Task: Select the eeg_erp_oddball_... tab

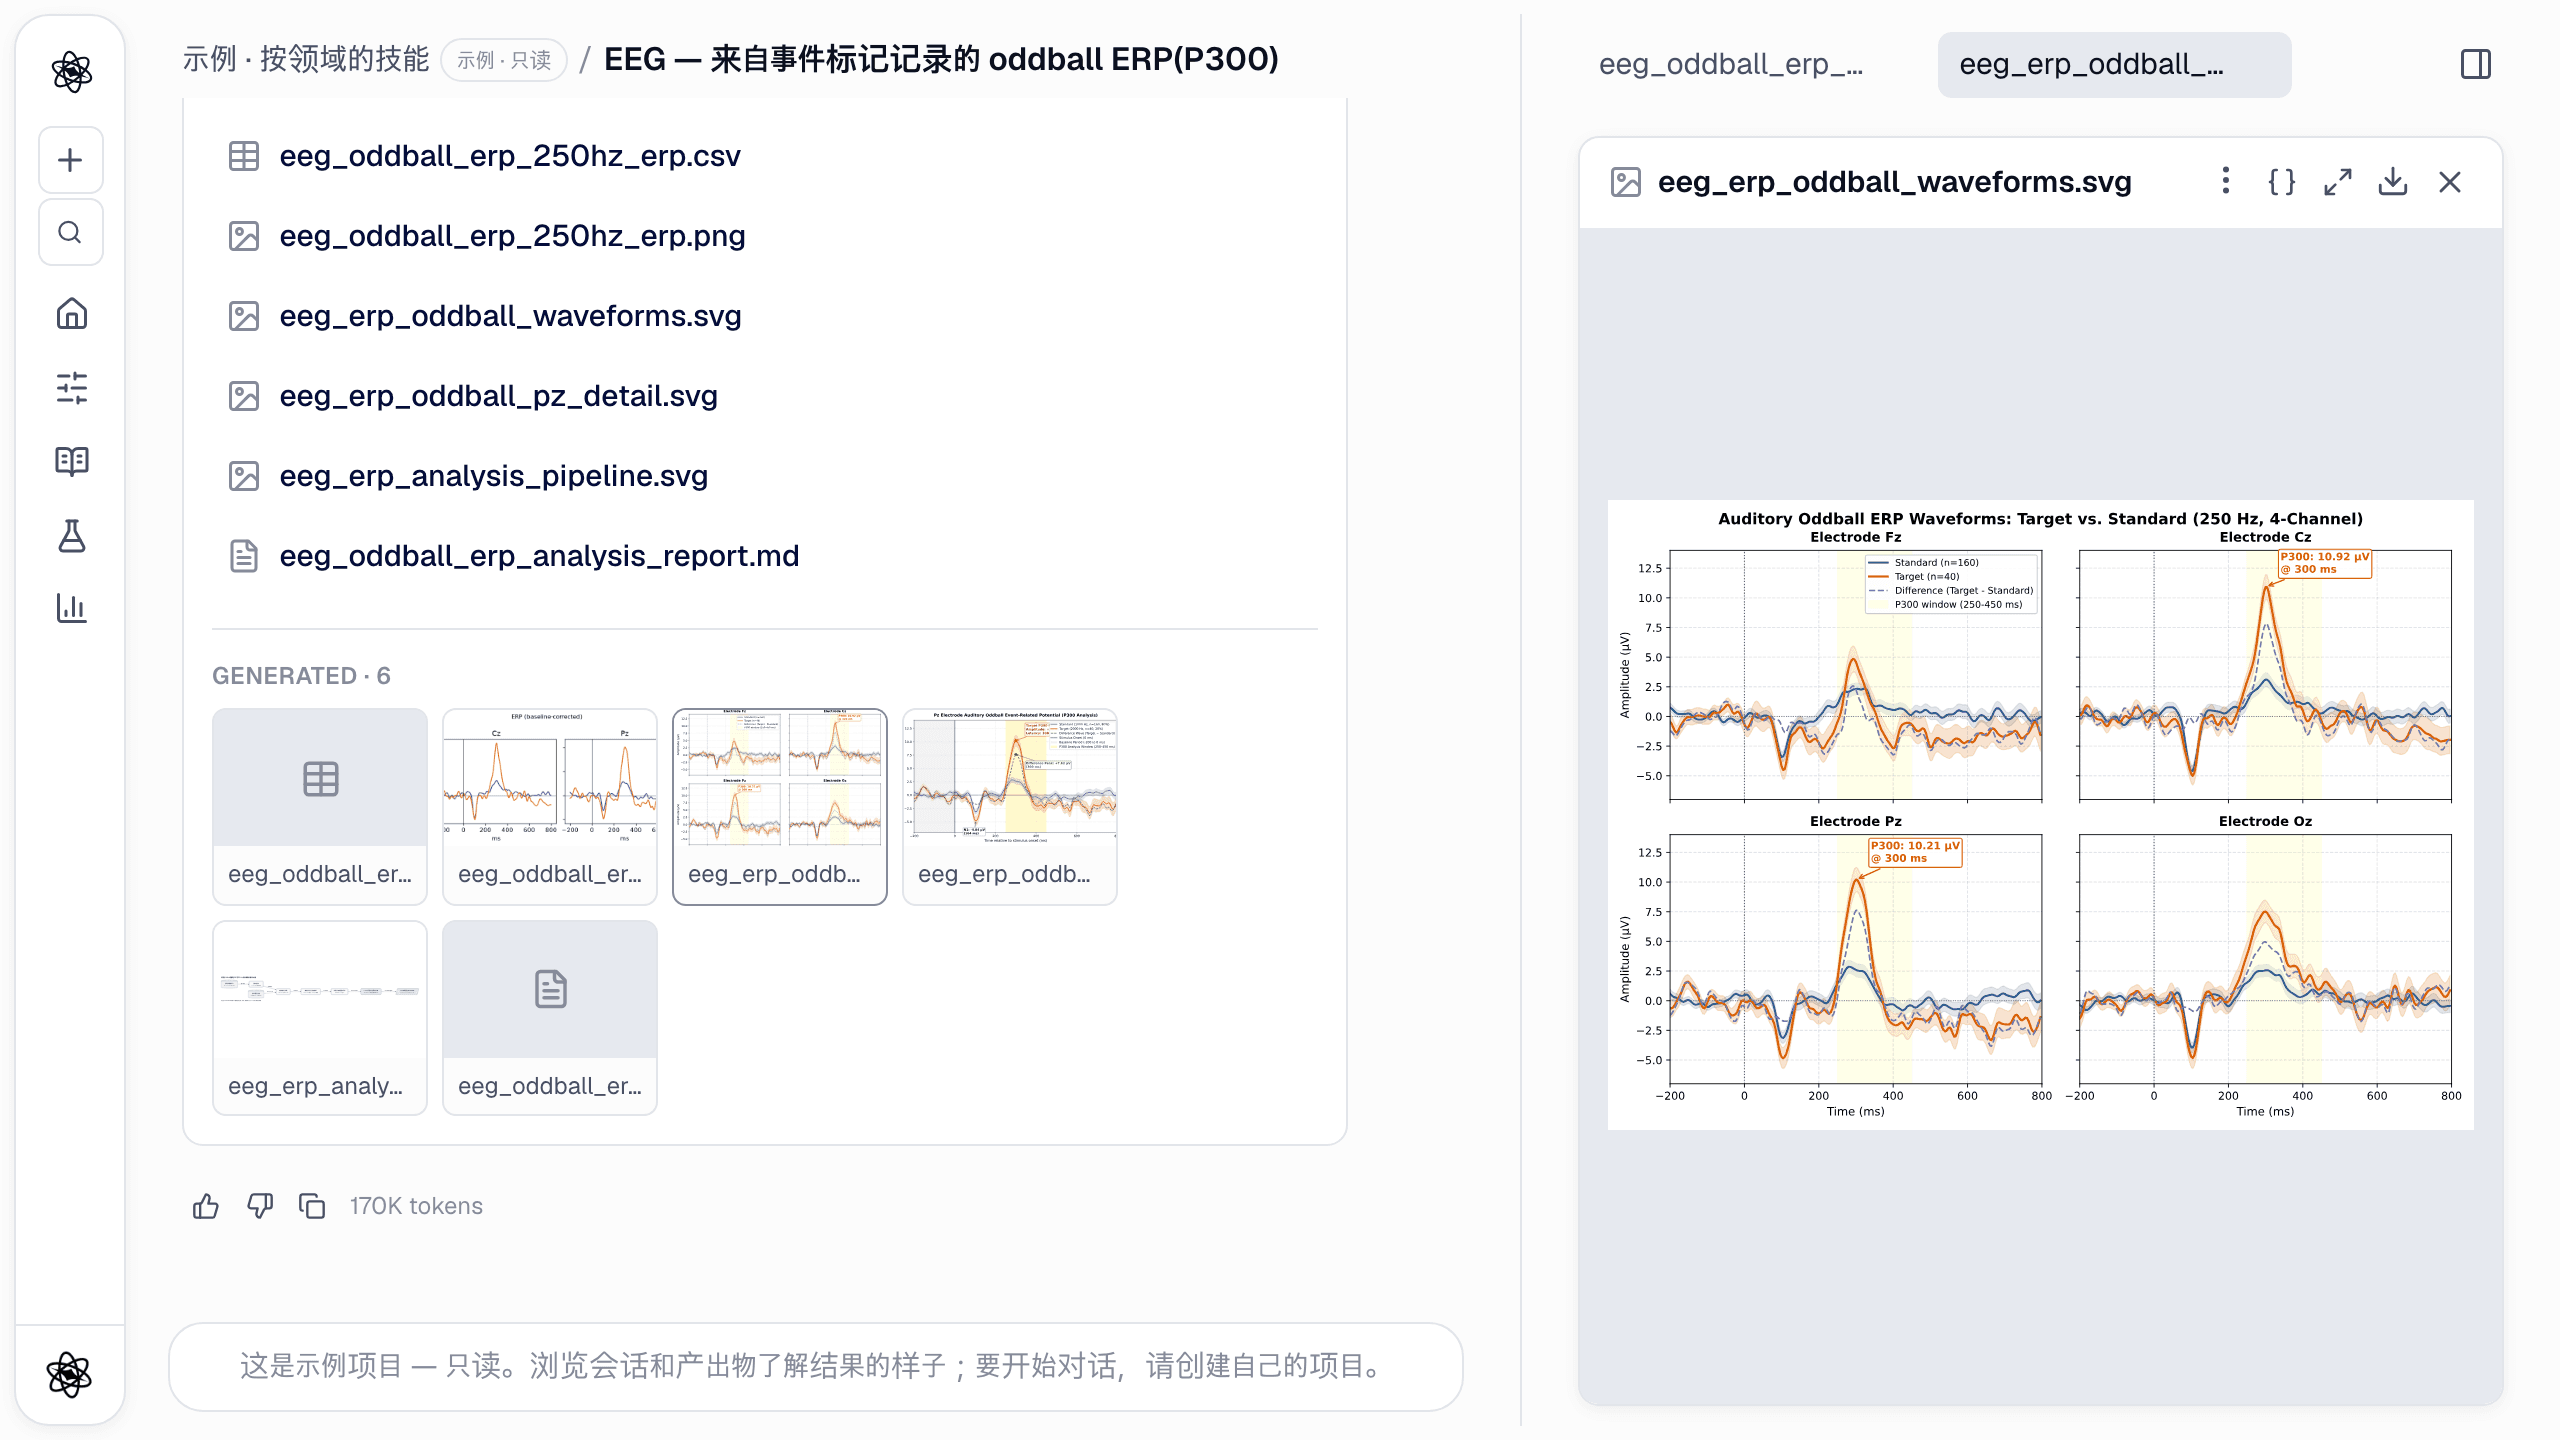Action: coord(2114,65)
